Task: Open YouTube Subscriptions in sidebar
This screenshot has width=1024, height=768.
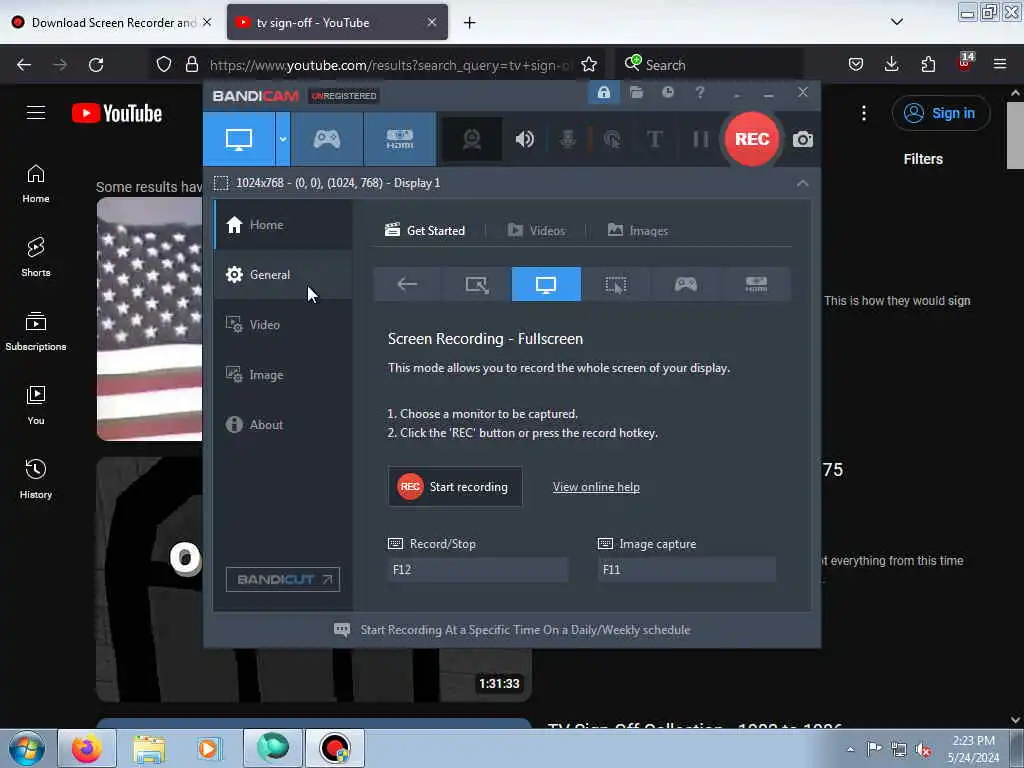Action: pyautogui.click(x=36, y=332)
